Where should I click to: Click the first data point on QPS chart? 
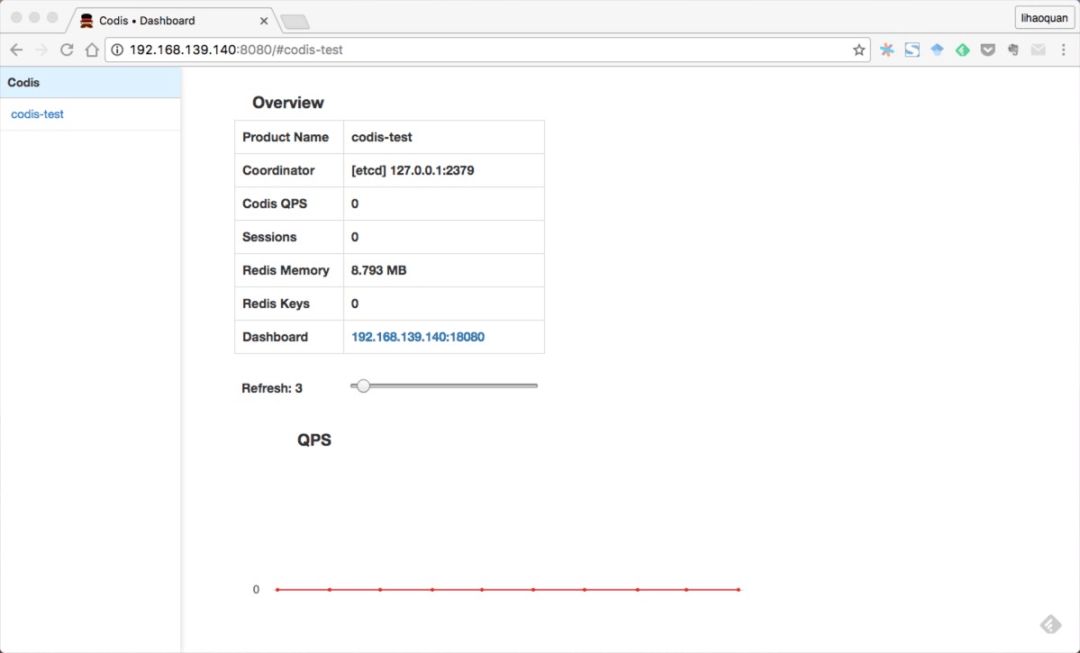point(277,590)
